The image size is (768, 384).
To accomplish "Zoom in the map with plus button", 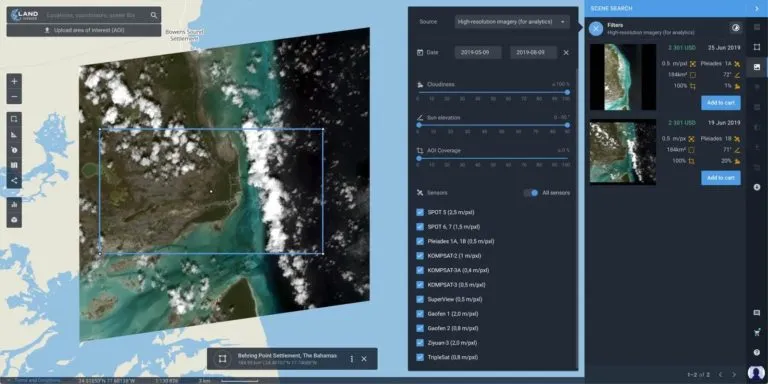I will [14, 81].
